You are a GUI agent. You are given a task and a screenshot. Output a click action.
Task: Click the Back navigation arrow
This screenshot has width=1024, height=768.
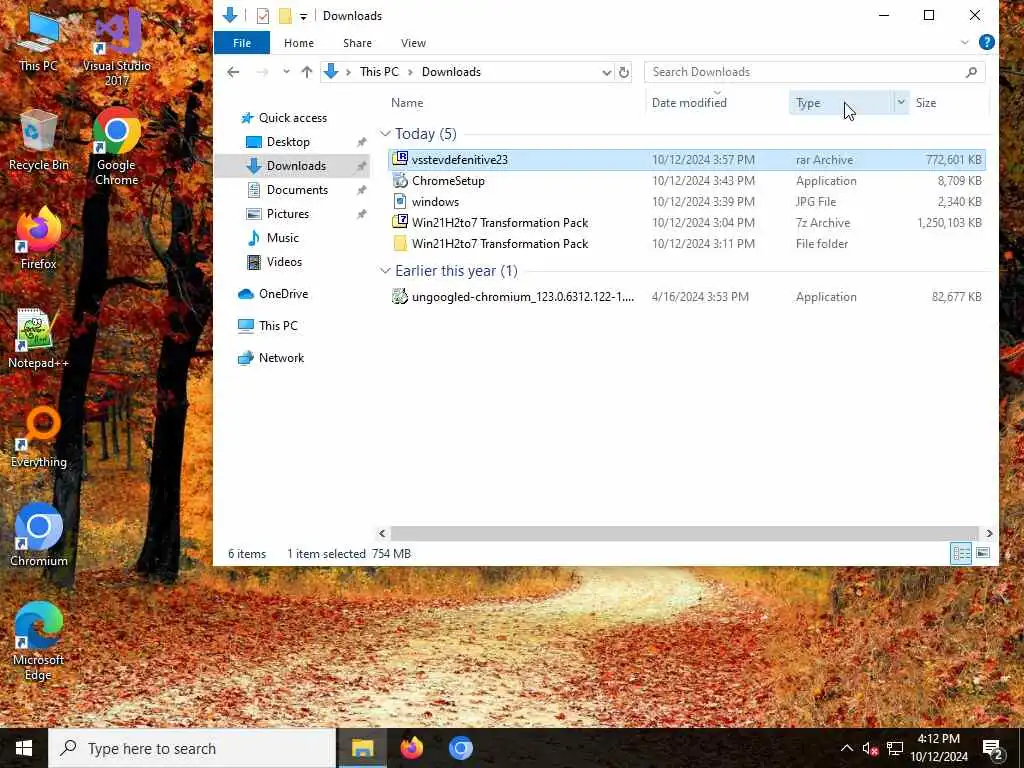[x=233, y=72]
